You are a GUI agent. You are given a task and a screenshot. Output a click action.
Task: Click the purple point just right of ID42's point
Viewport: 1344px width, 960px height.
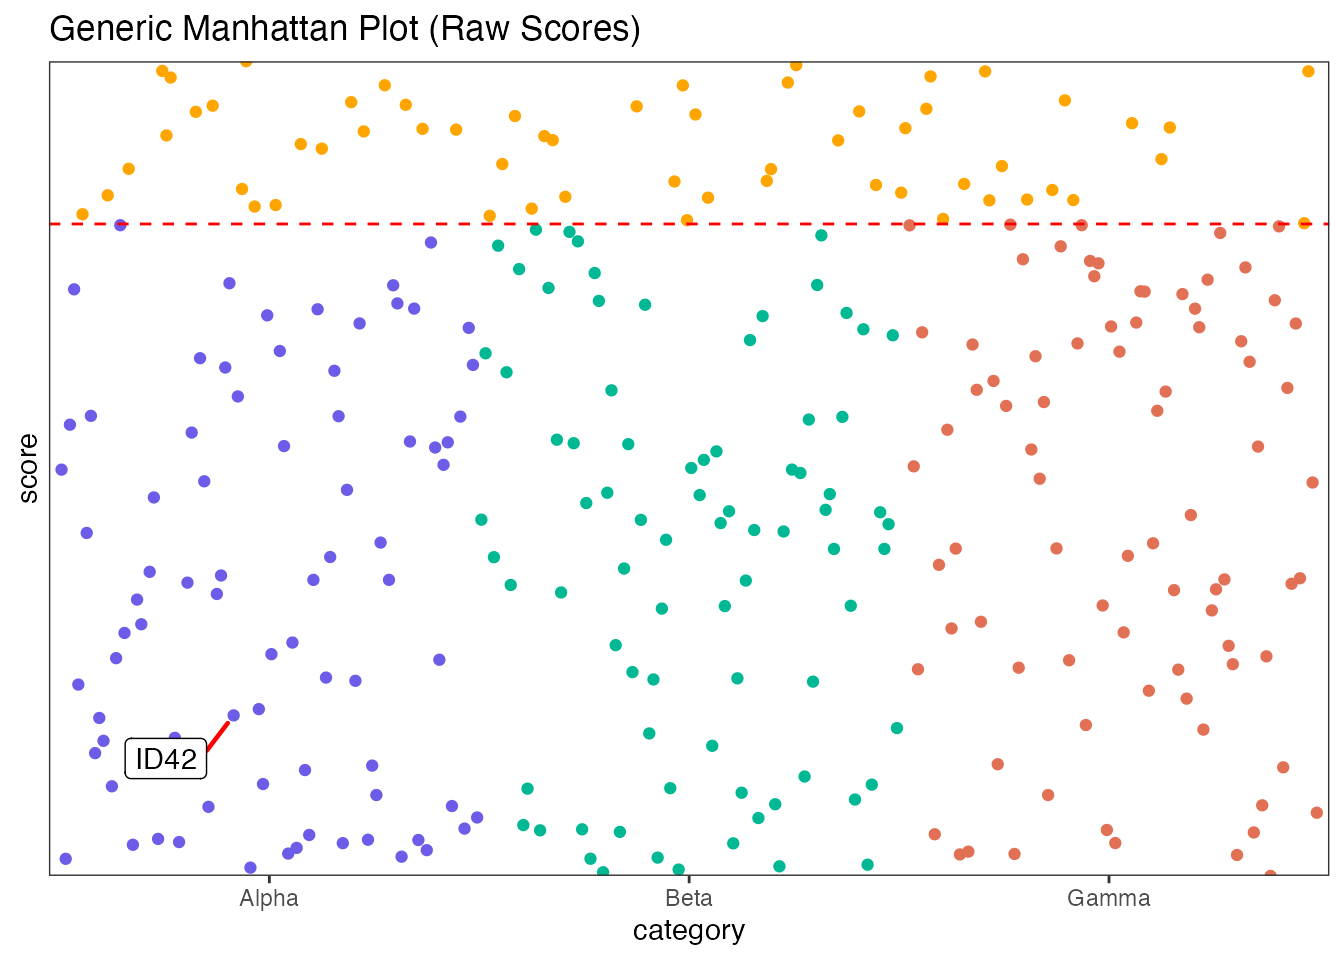tap(259, 709)
